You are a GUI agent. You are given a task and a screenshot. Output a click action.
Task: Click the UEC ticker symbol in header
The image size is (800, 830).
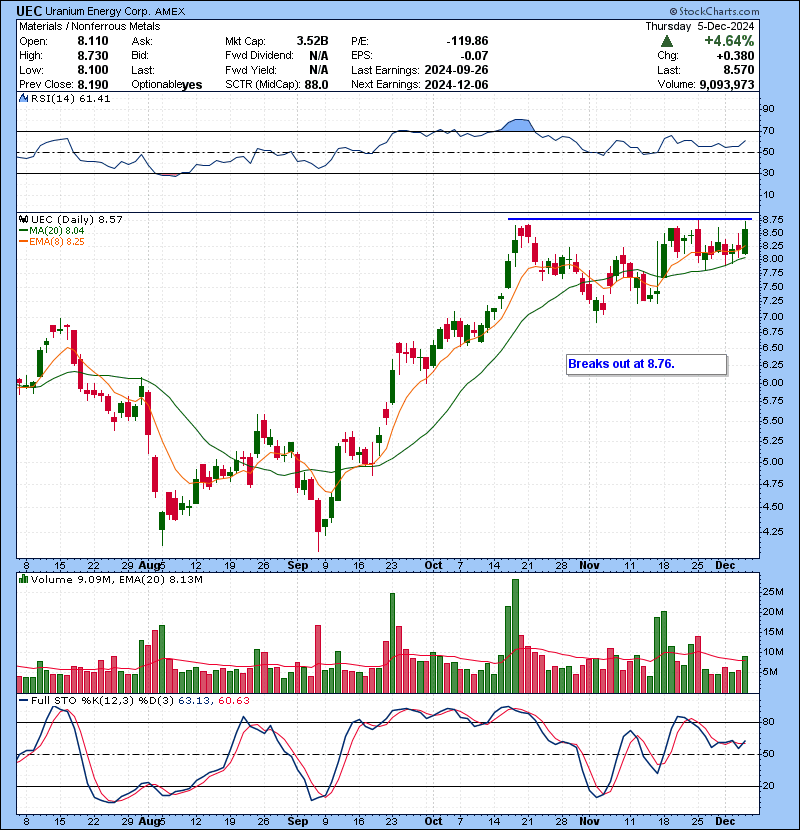click(x=29, y=10)
